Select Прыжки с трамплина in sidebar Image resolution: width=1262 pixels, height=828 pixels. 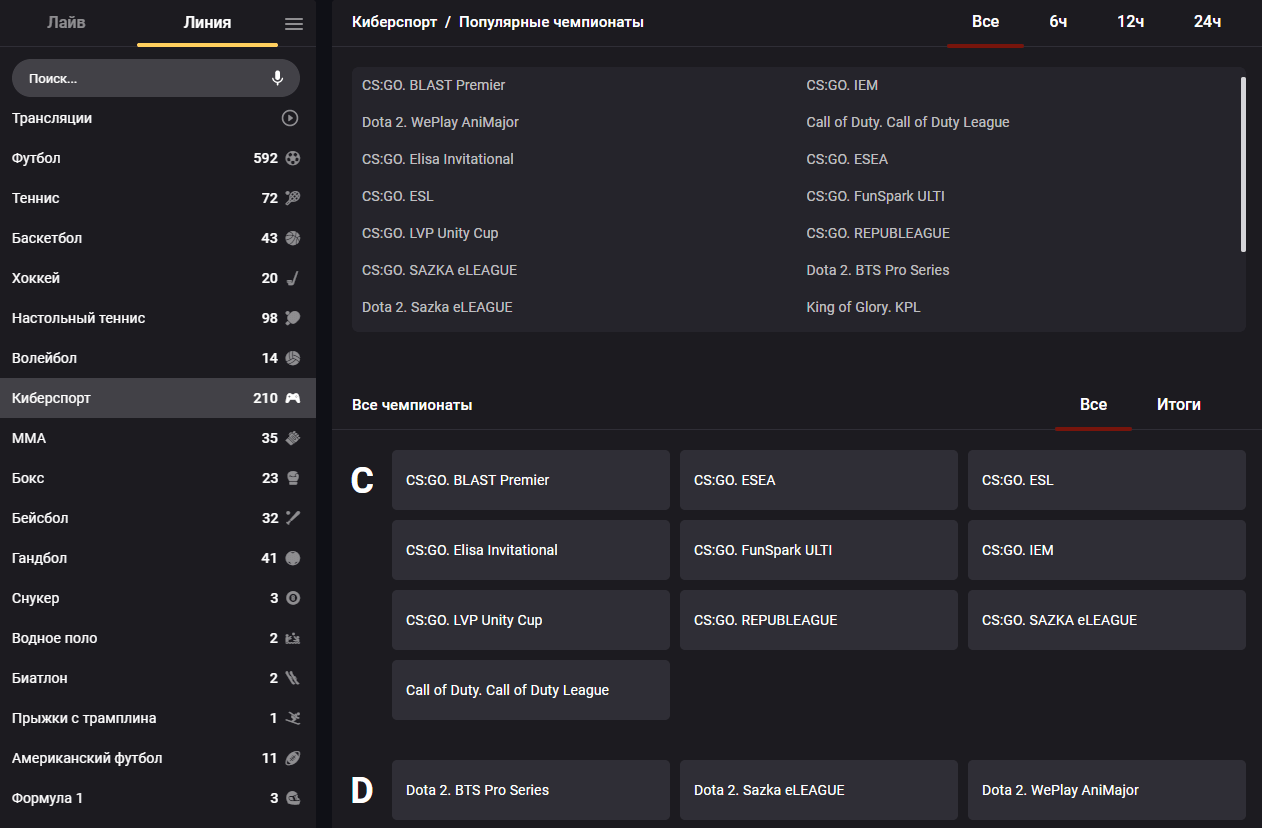158,718
